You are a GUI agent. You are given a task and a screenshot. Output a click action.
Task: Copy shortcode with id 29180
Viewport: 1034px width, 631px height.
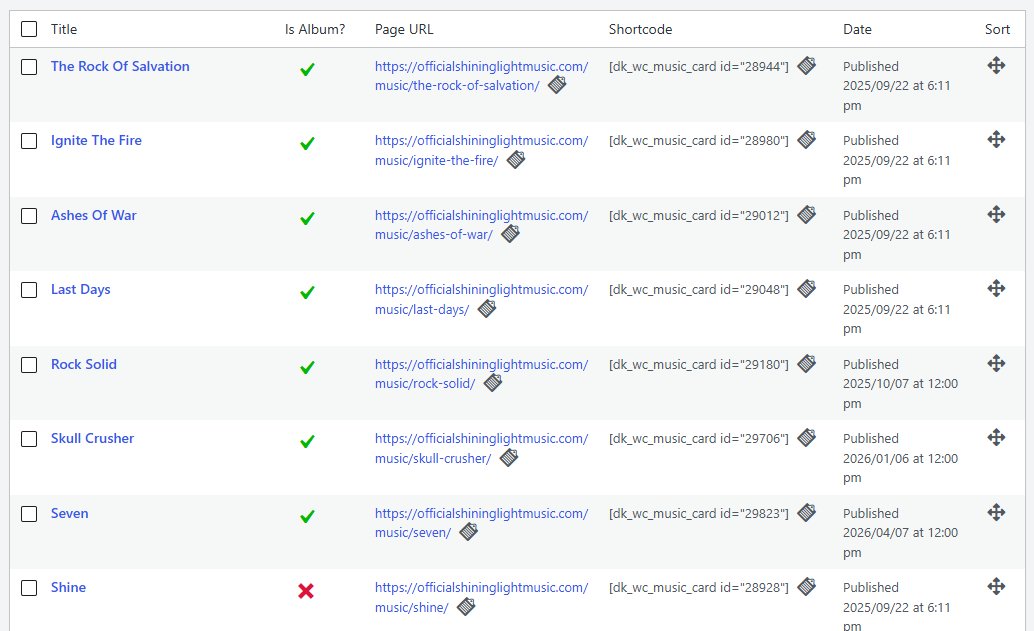pos(806,363)
